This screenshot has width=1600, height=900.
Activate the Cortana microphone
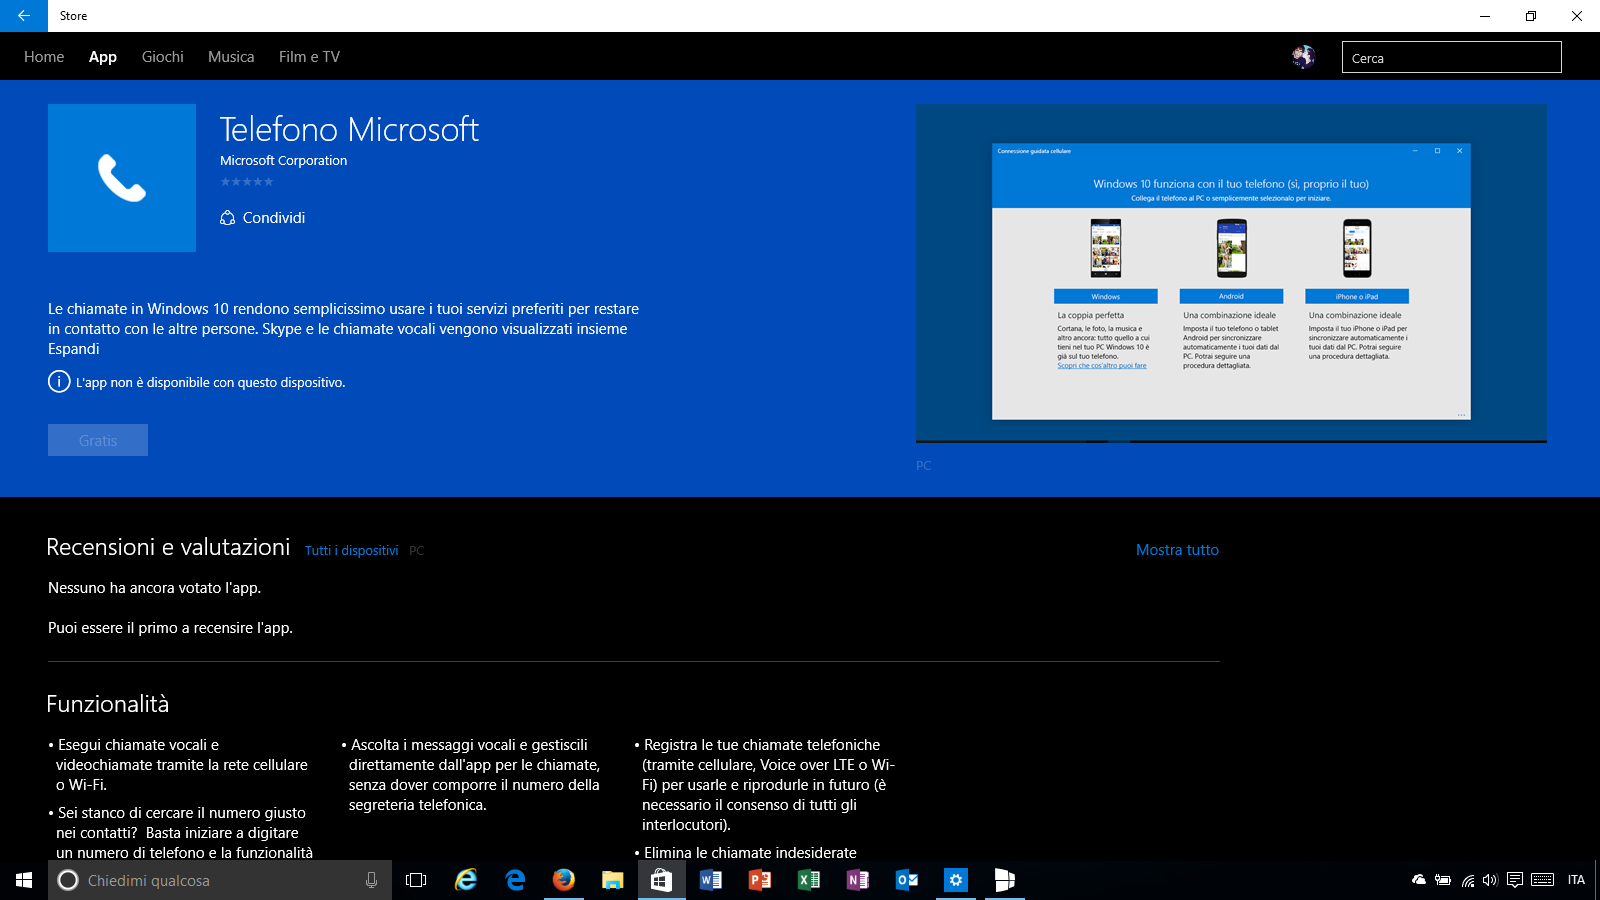click(x=371, y=880)
